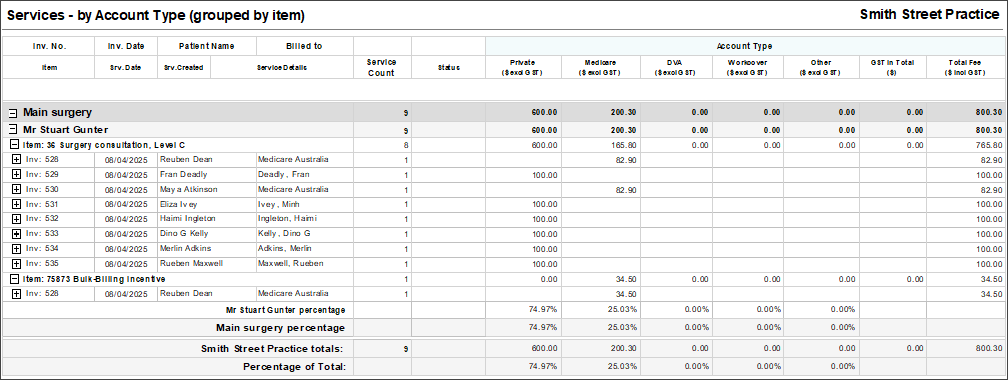Expand invoice 532 for Haimi Ingleton

point(17,219)
